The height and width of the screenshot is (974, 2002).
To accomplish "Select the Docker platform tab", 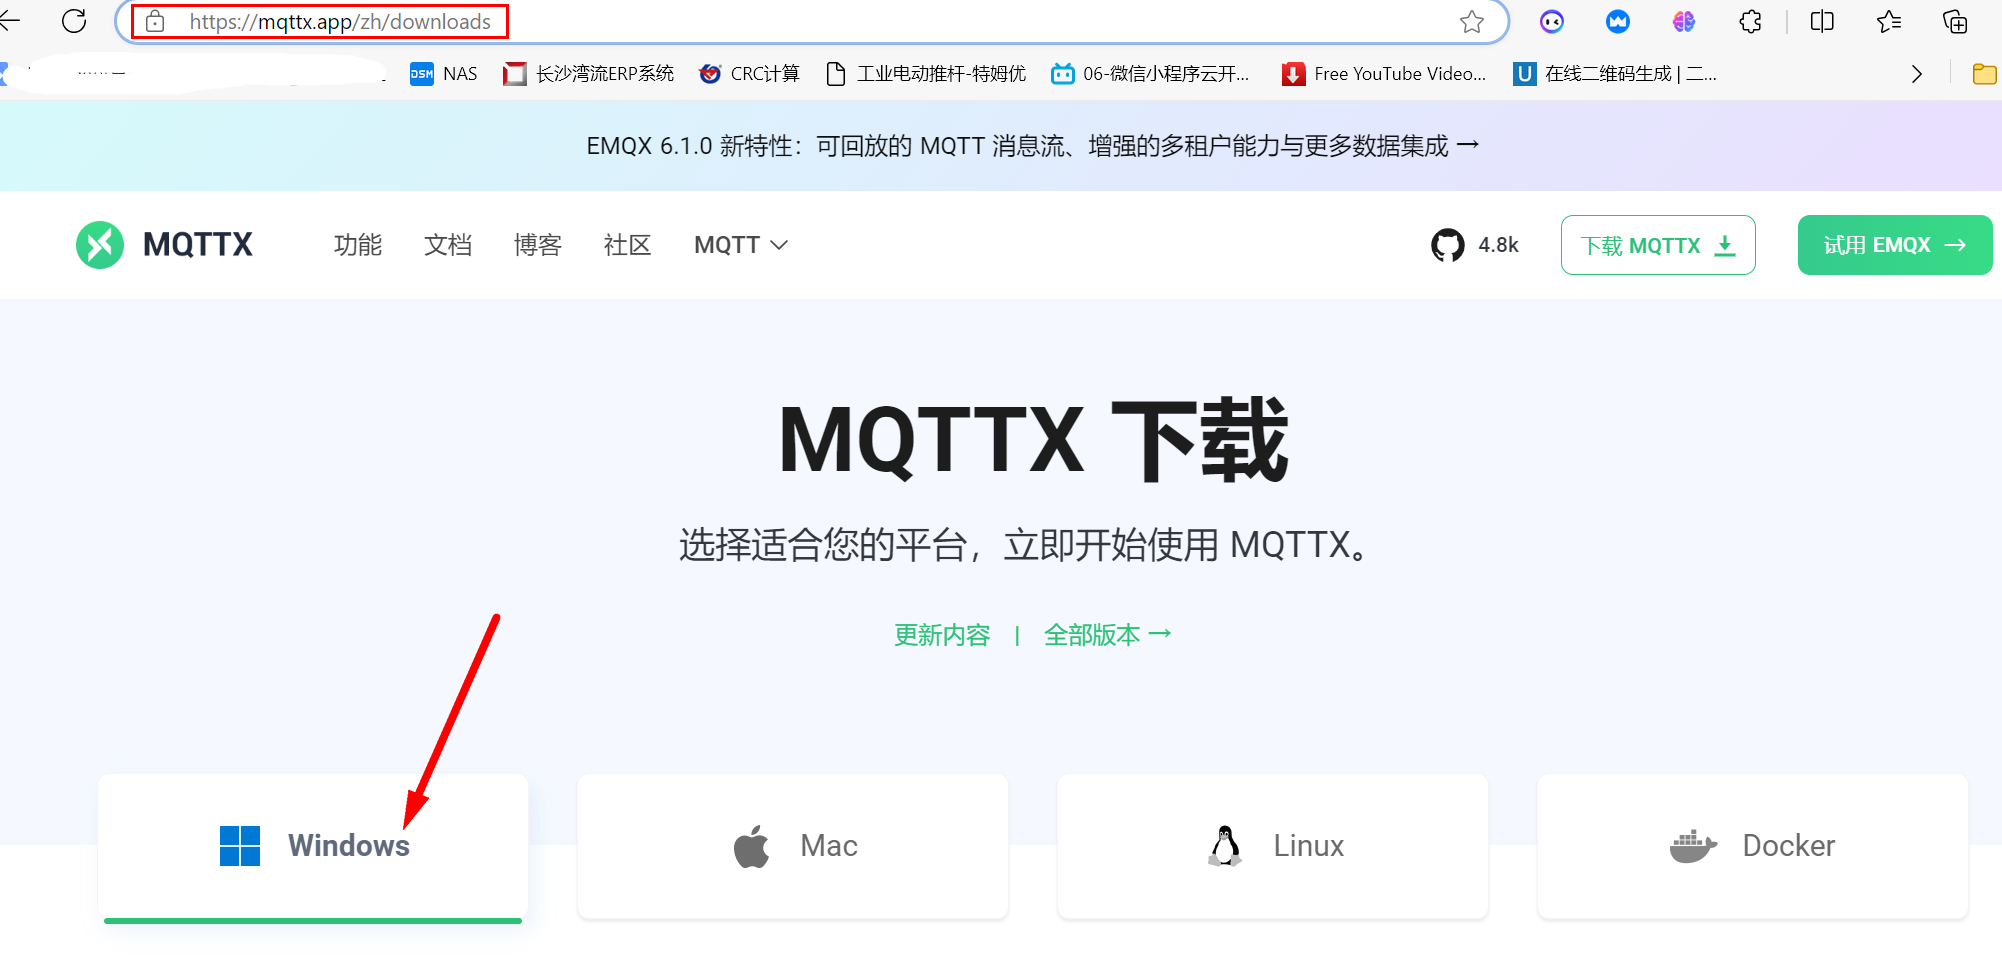I will point(1753,846).
